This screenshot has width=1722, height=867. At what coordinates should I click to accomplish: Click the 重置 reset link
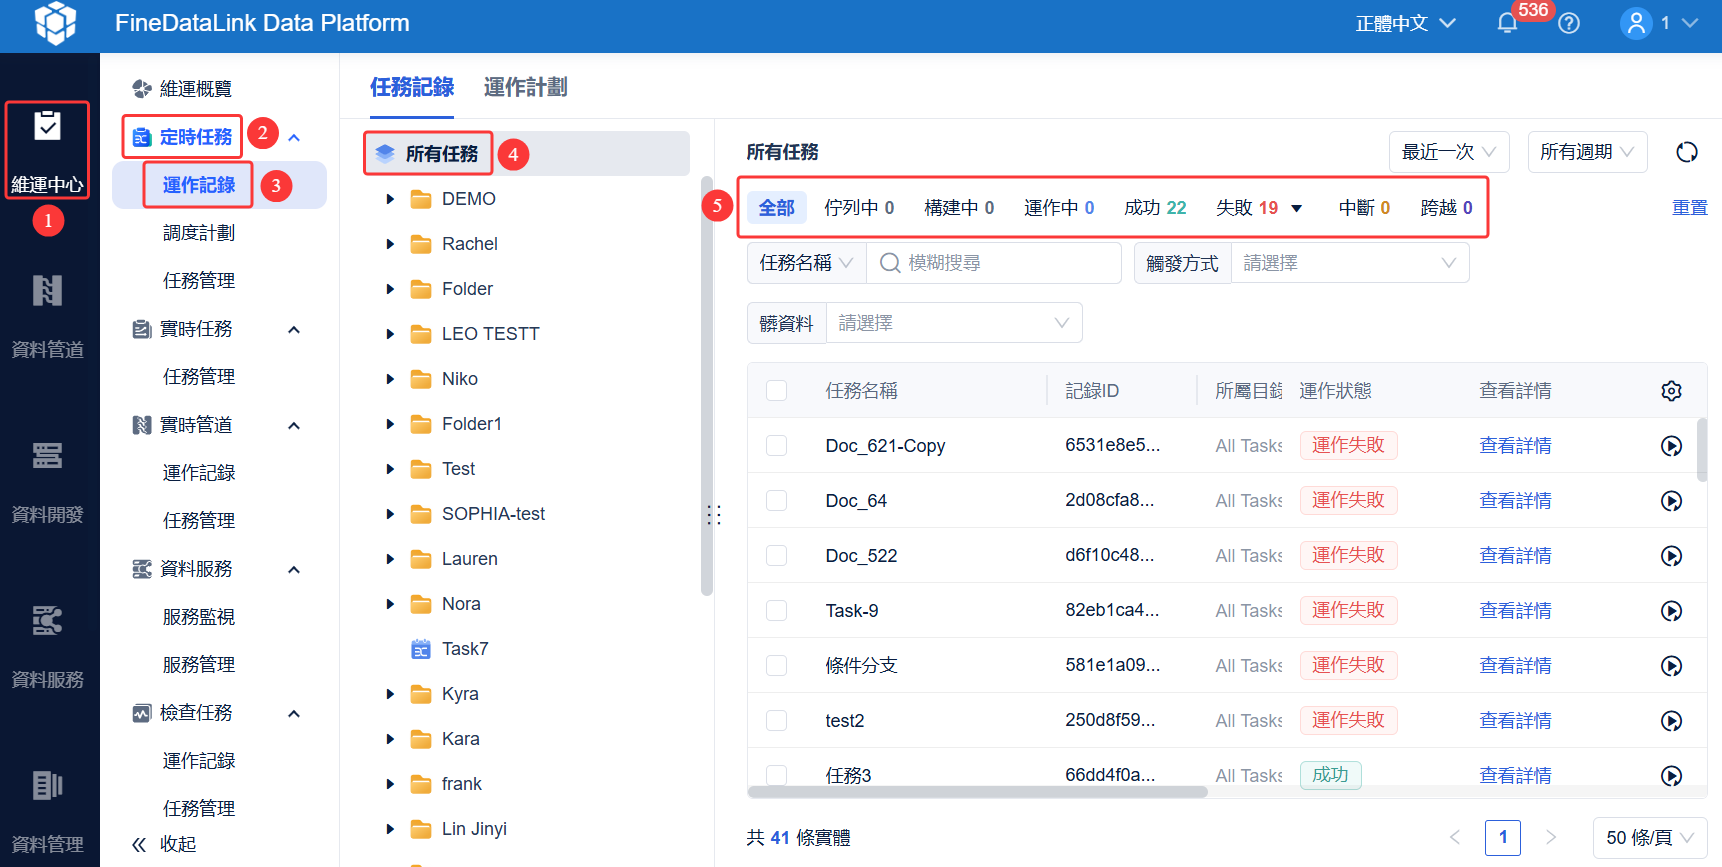pyautogui.click(x=1689, y=208)
